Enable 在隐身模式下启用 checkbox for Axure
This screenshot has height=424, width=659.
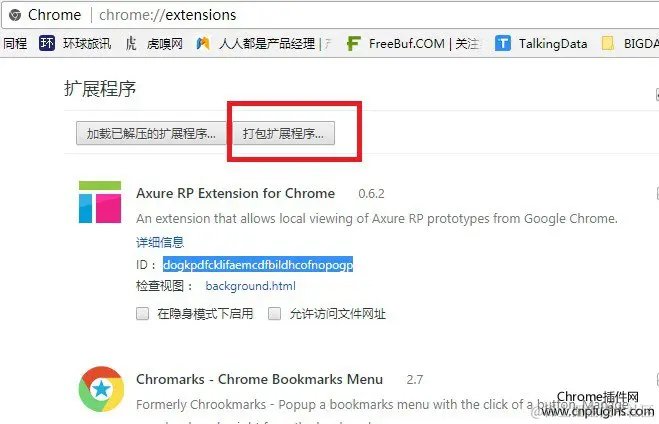142,313
